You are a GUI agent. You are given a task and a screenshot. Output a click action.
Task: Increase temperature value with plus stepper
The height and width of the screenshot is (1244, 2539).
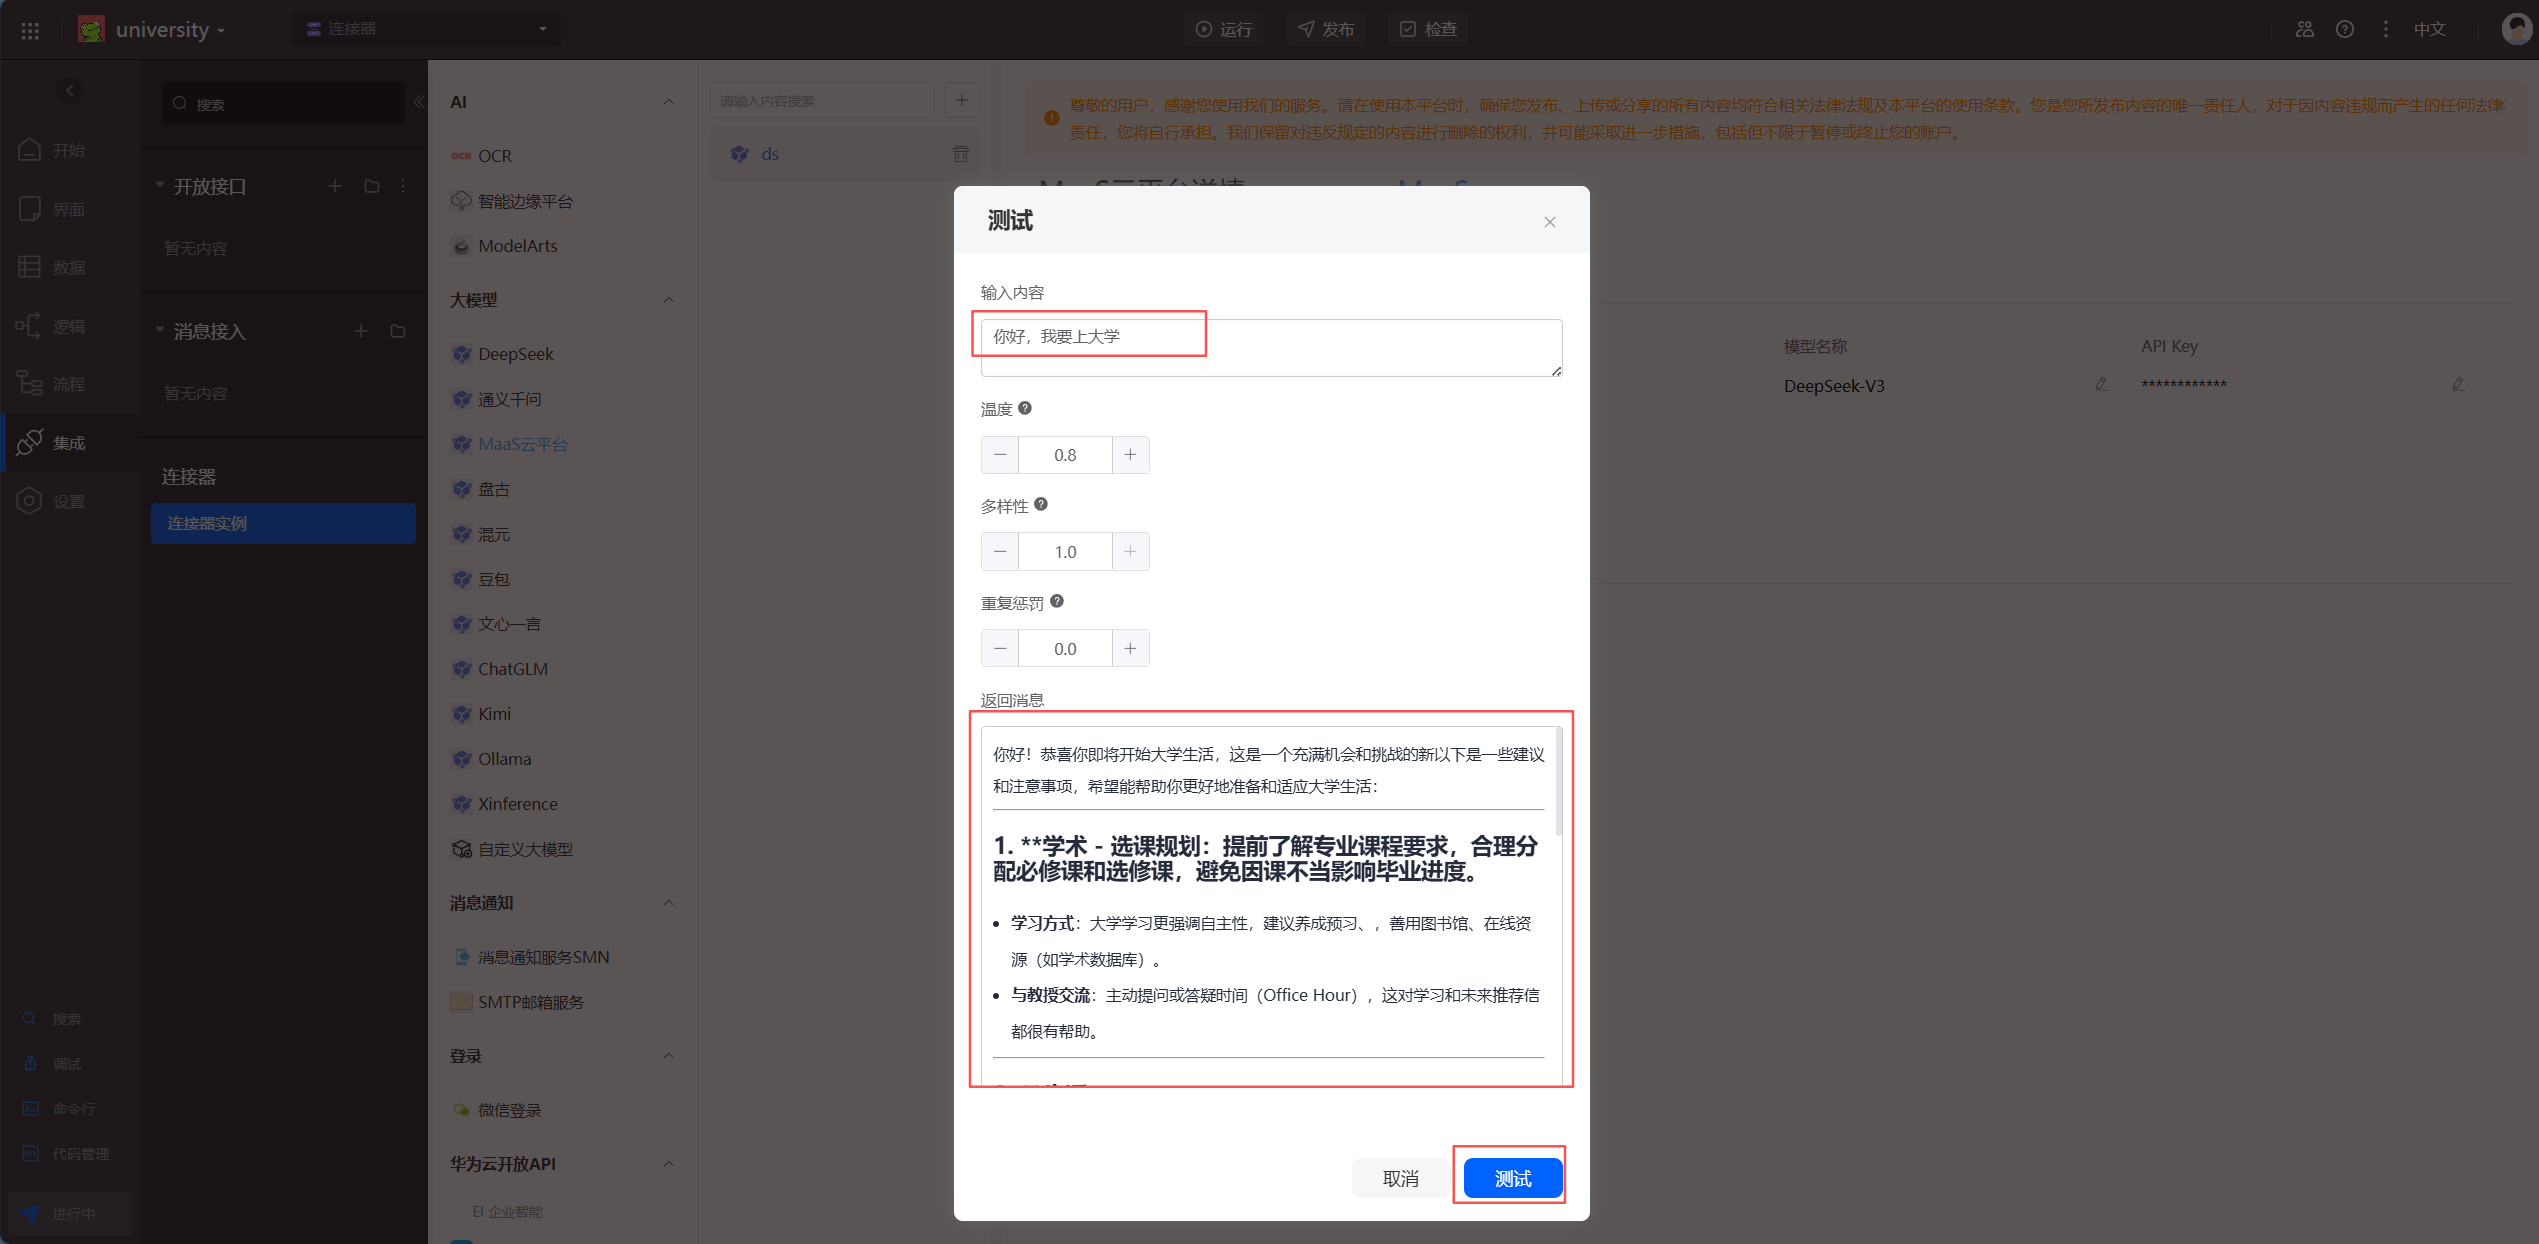pos(1130,455)
